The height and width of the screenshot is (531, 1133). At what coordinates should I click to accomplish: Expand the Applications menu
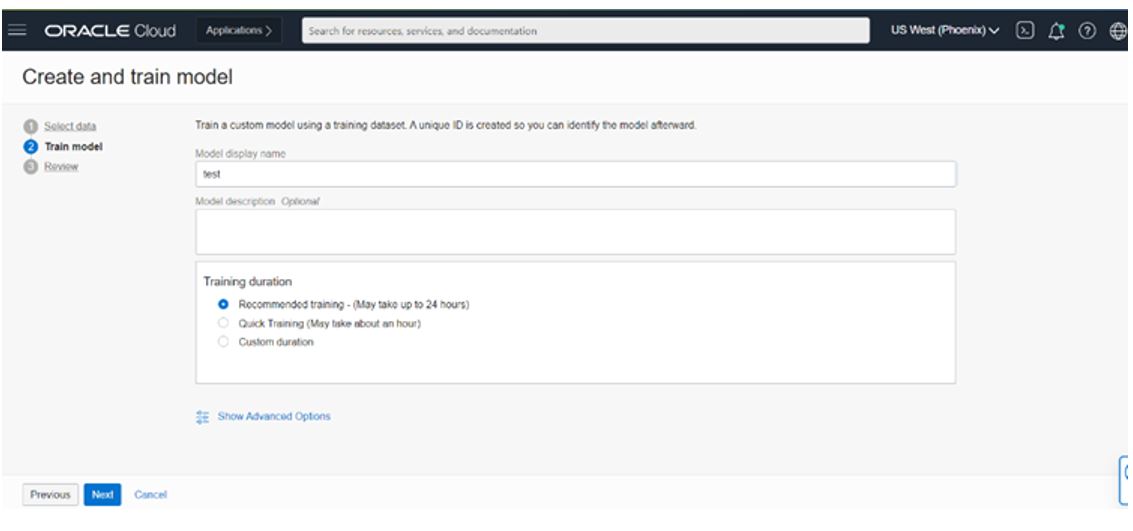239,30
